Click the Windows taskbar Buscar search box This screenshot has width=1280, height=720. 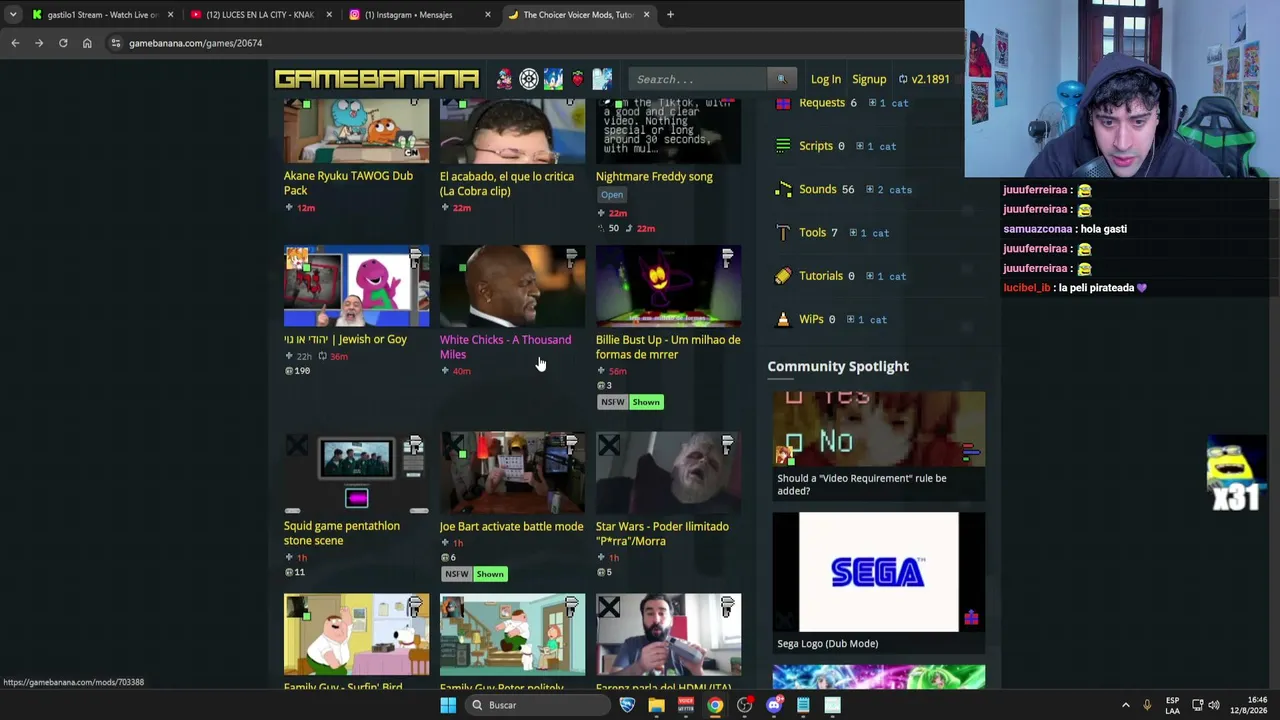pos(538,705)
